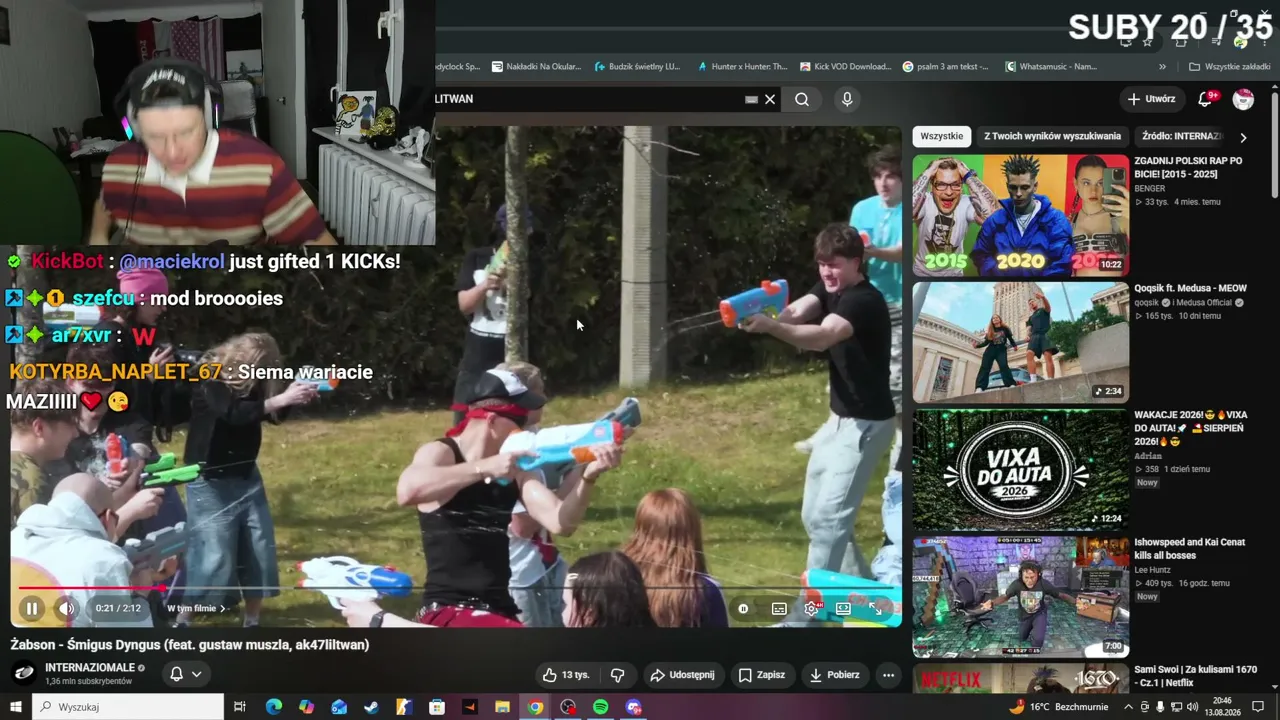
Task: Open the YouTube account avatar menu
Action: click(x=1243, y=99)
